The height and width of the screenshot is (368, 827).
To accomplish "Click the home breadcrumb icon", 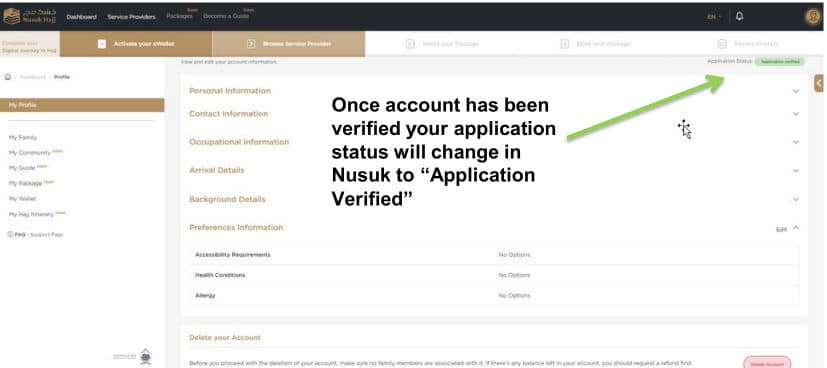I will (x=7, y=77).
